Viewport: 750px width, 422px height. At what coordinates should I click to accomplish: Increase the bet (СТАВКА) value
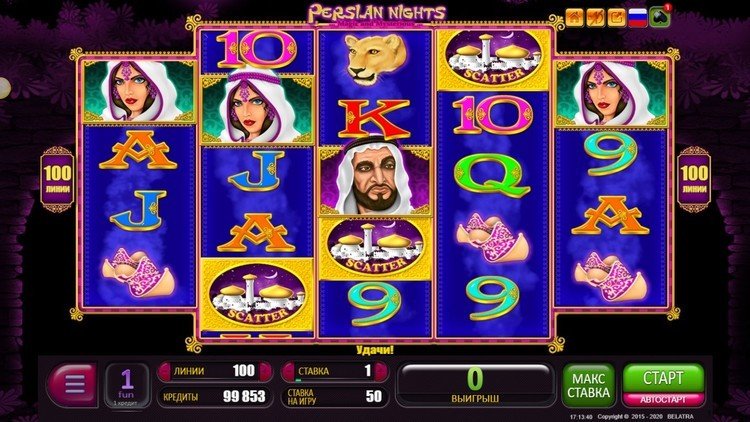[x=381, y=371]
